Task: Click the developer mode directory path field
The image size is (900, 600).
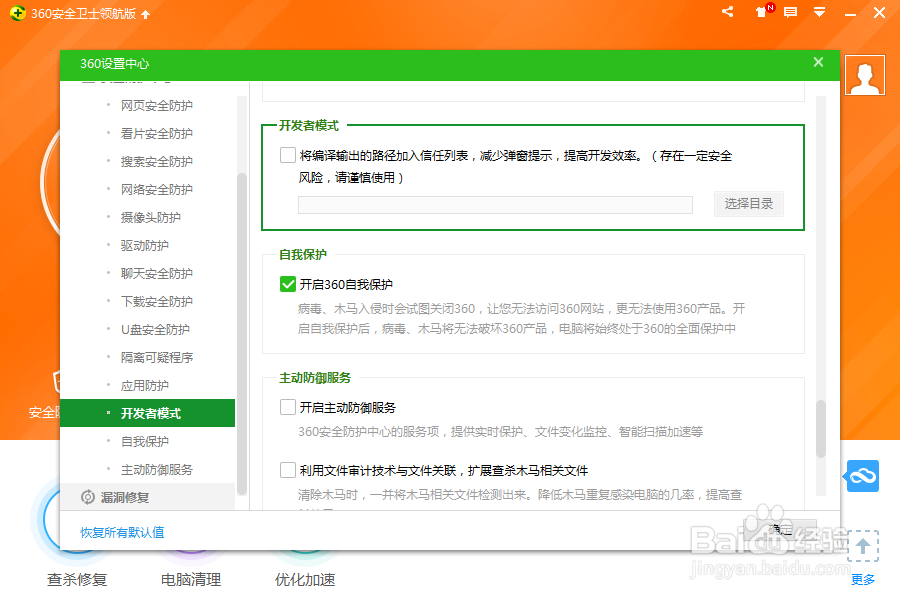Action: (495, 205)
